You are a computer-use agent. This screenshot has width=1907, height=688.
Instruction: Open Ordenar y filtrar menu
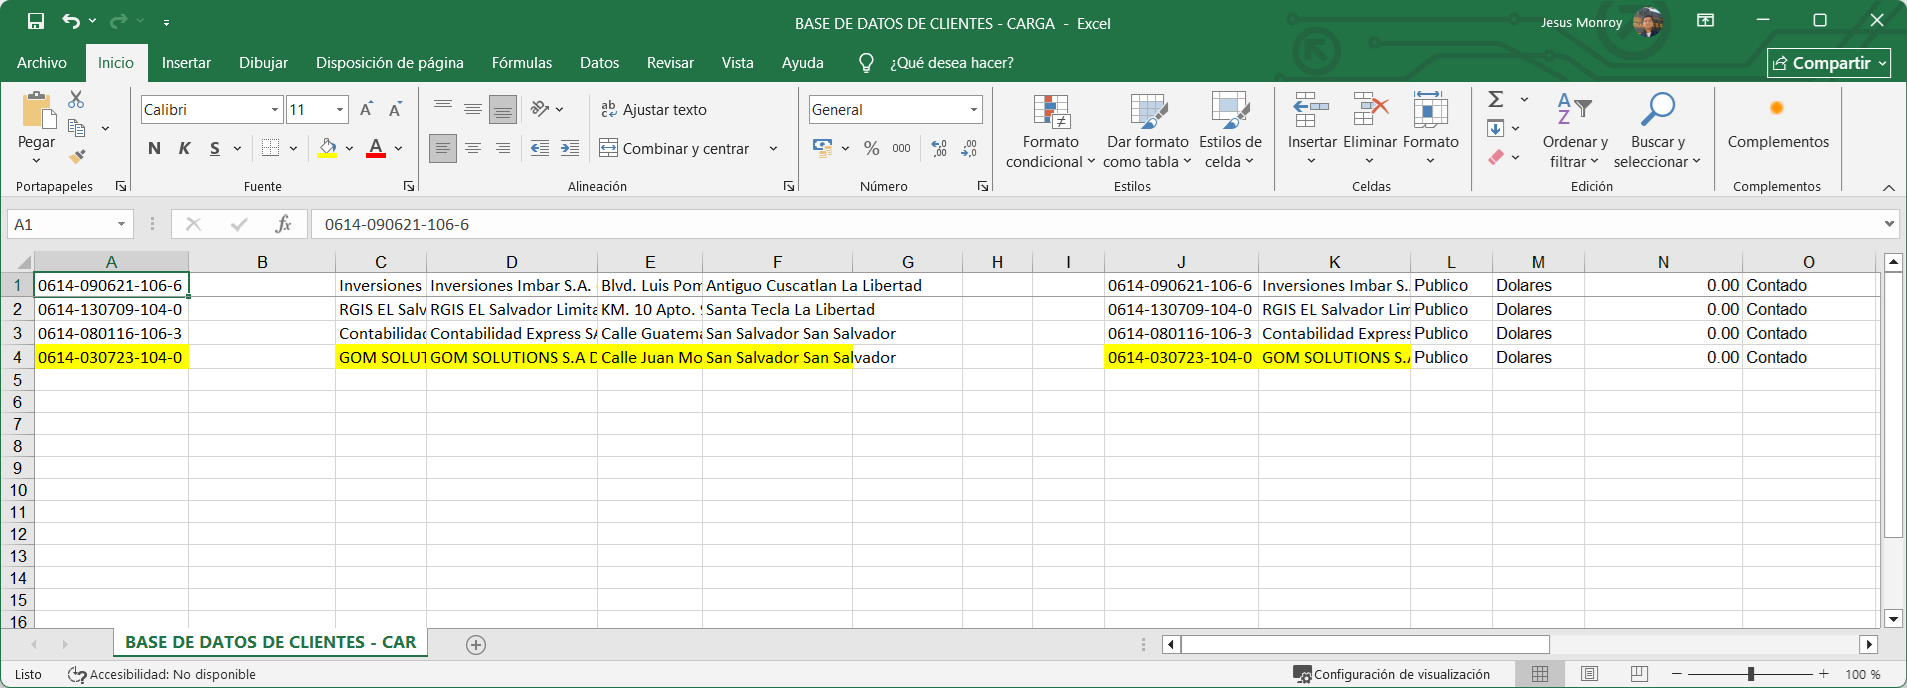point(1575,131)
